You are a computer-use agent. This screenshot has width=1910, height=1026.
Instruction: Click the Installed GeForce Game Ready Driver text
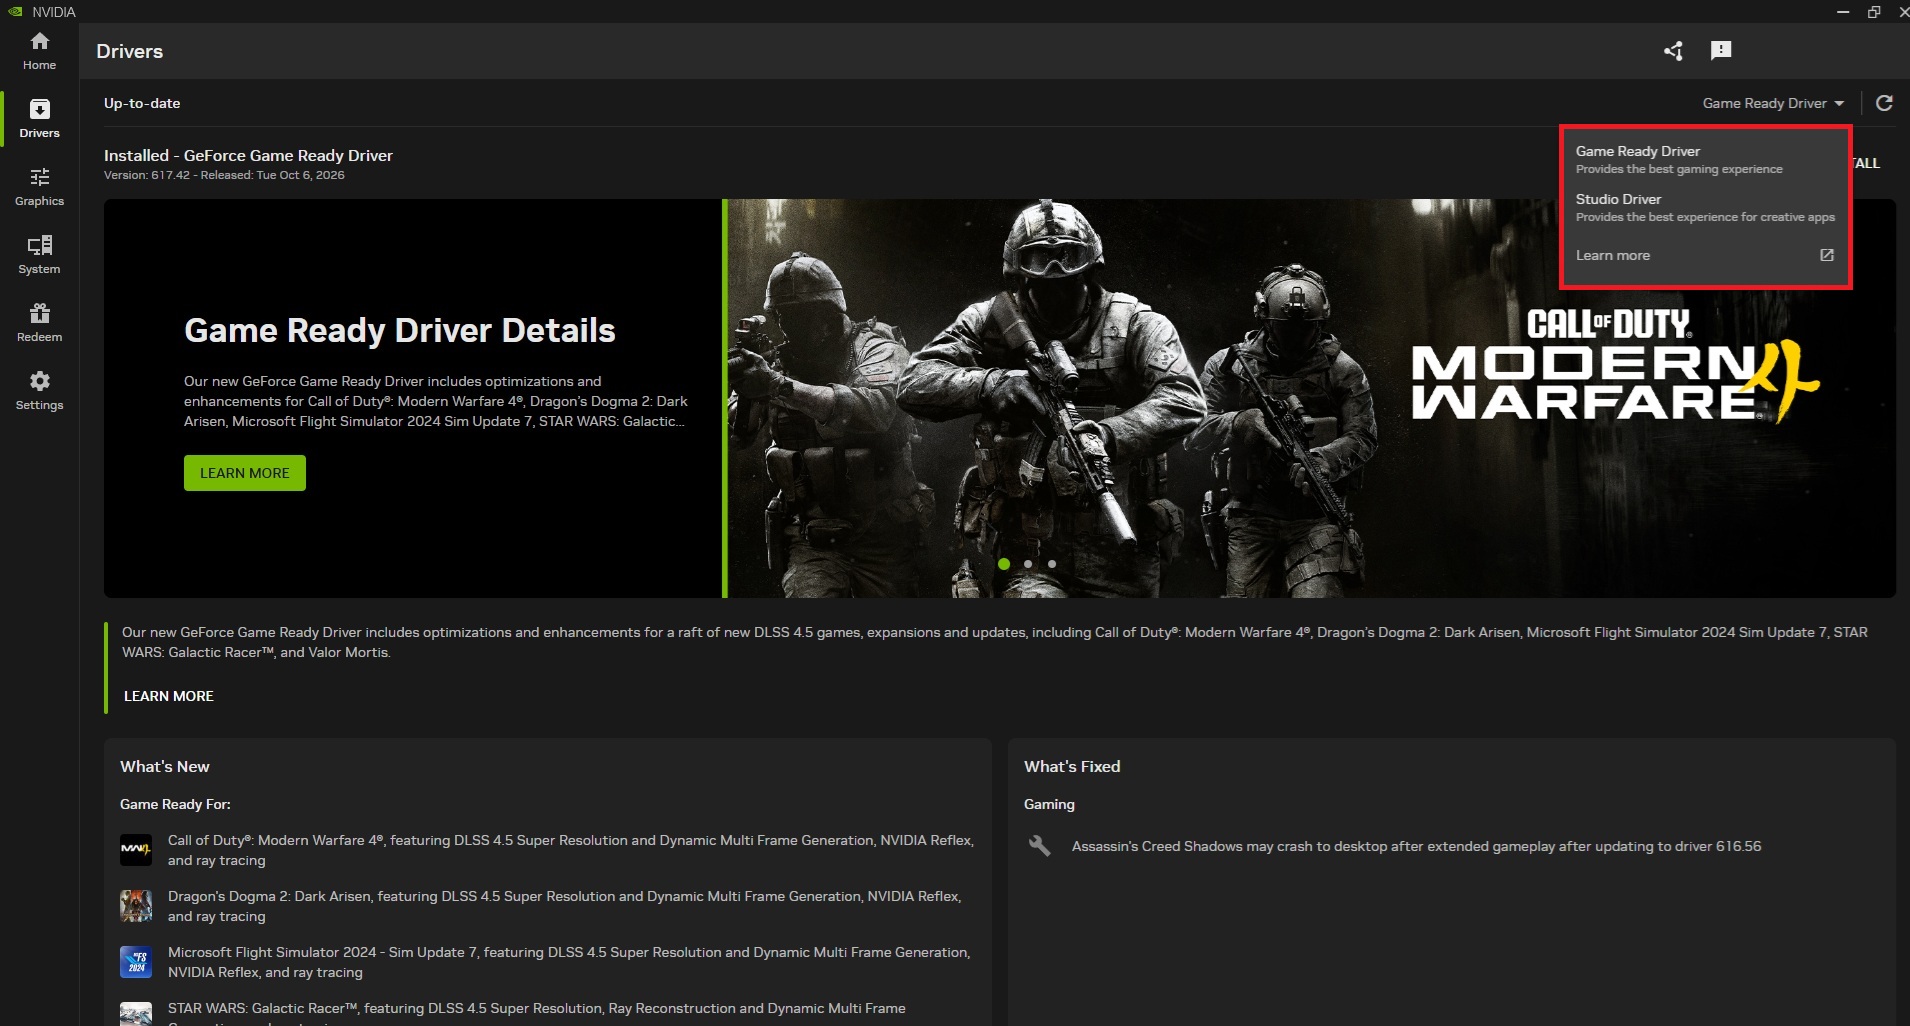(x=248, y=155)
